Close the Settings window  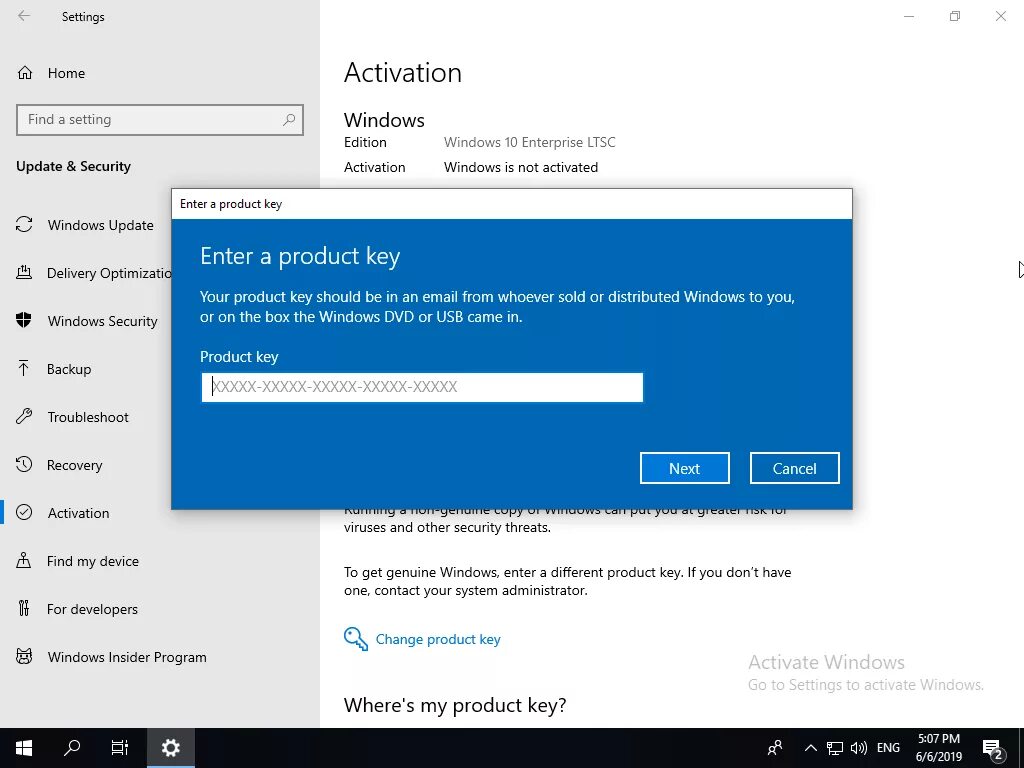coord(1000,16)
